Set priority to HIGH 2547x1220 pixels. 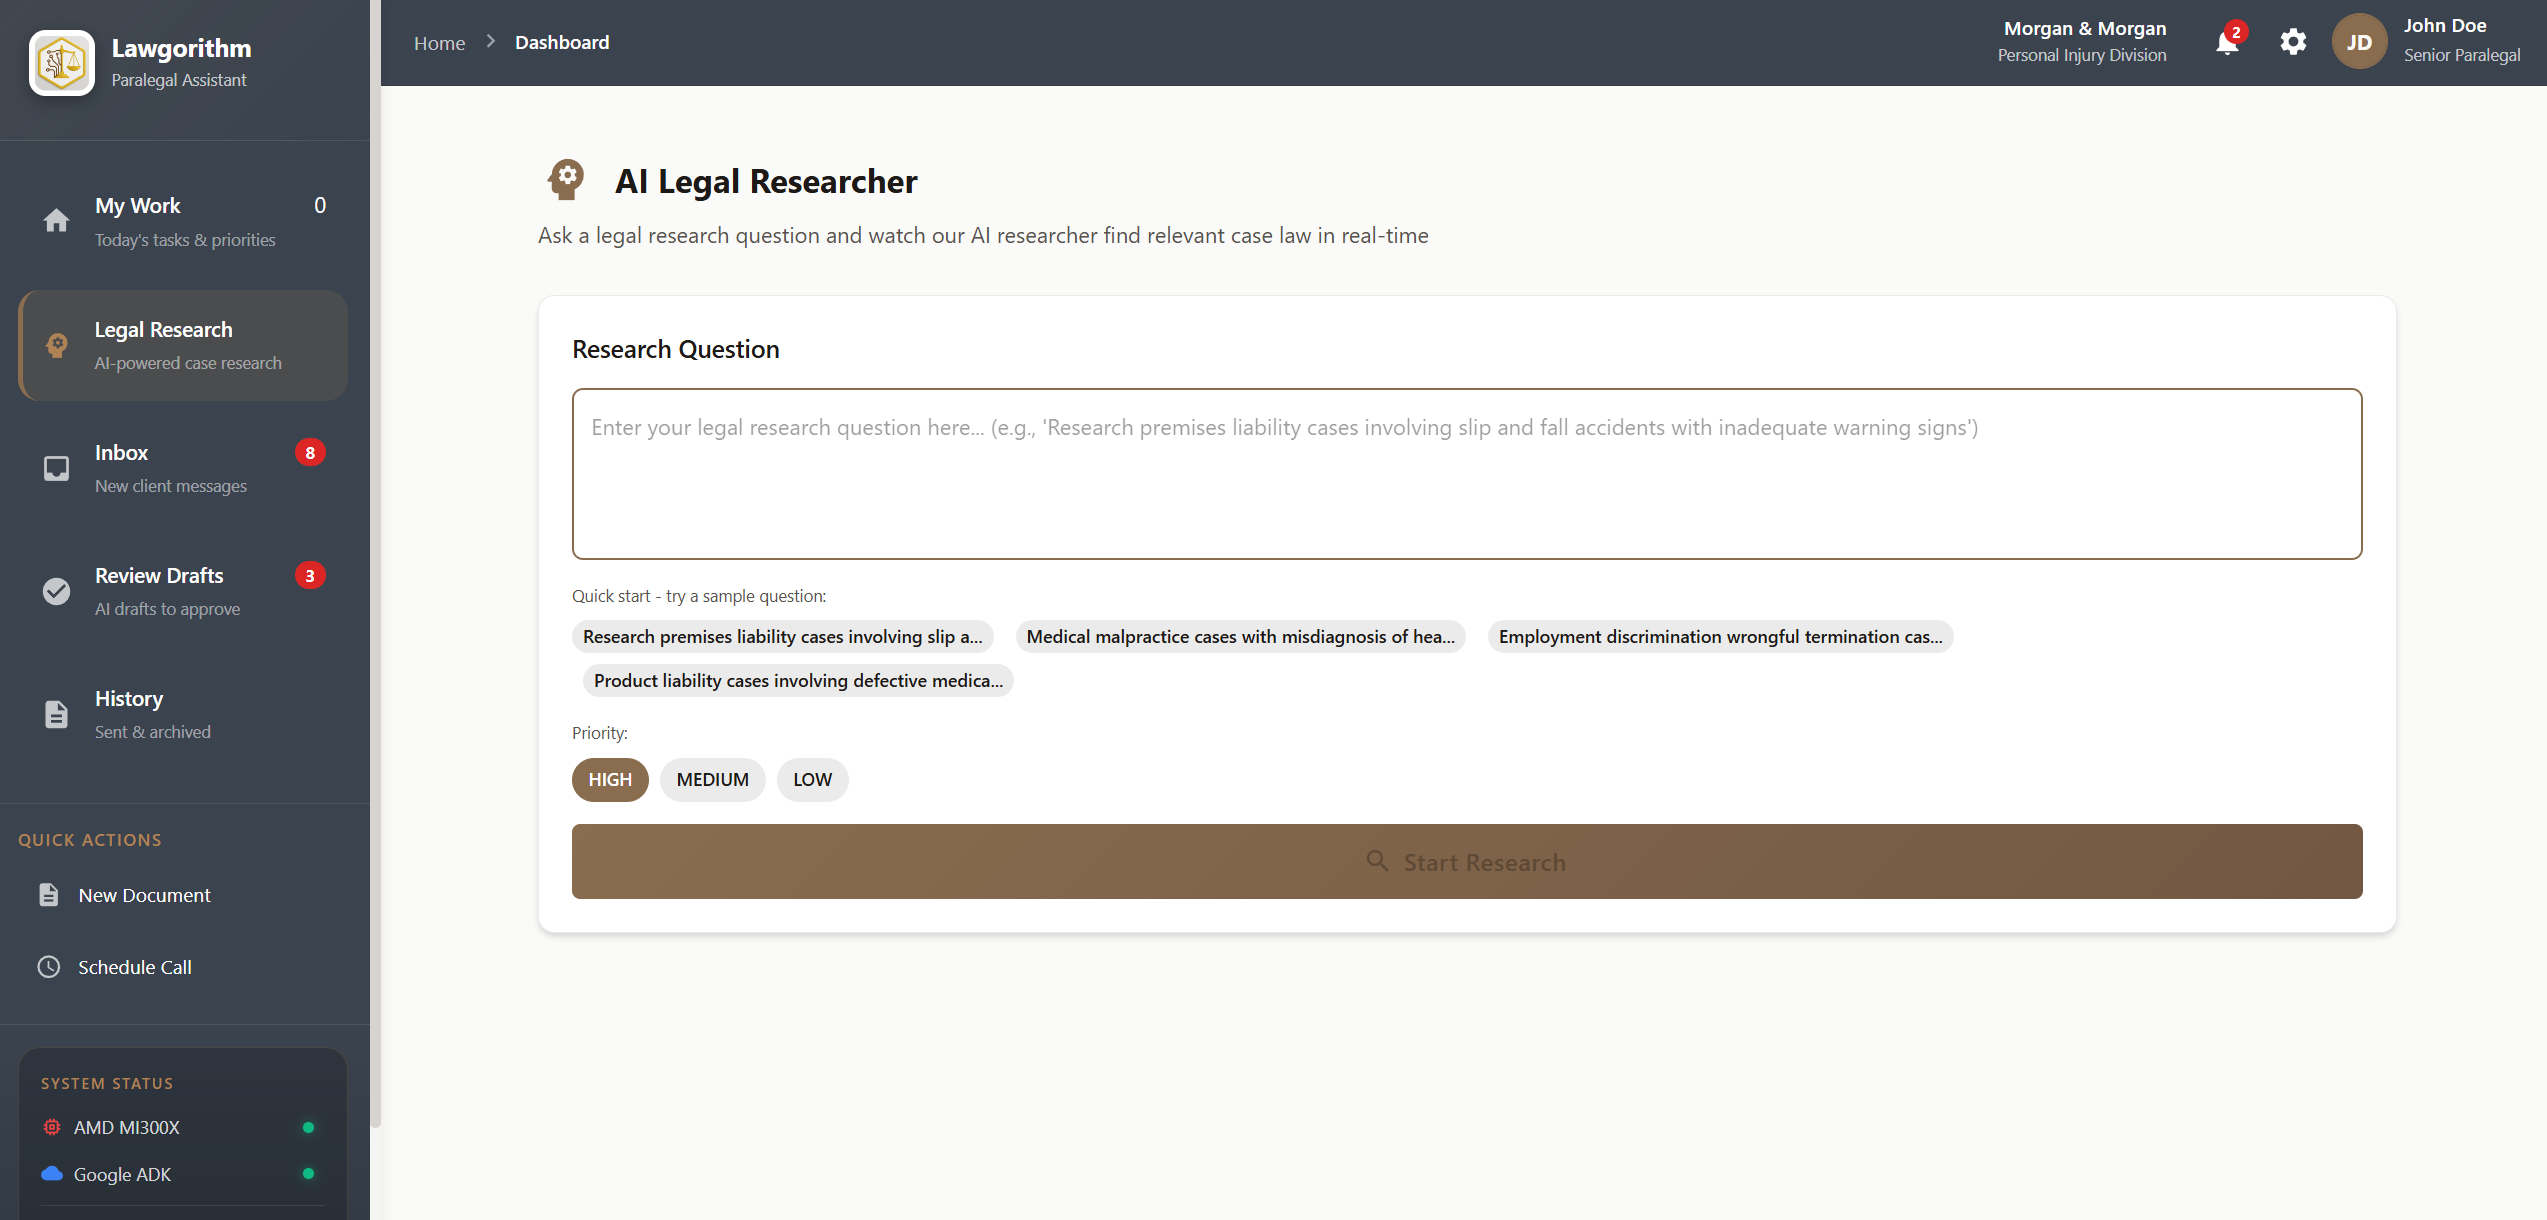610,780
